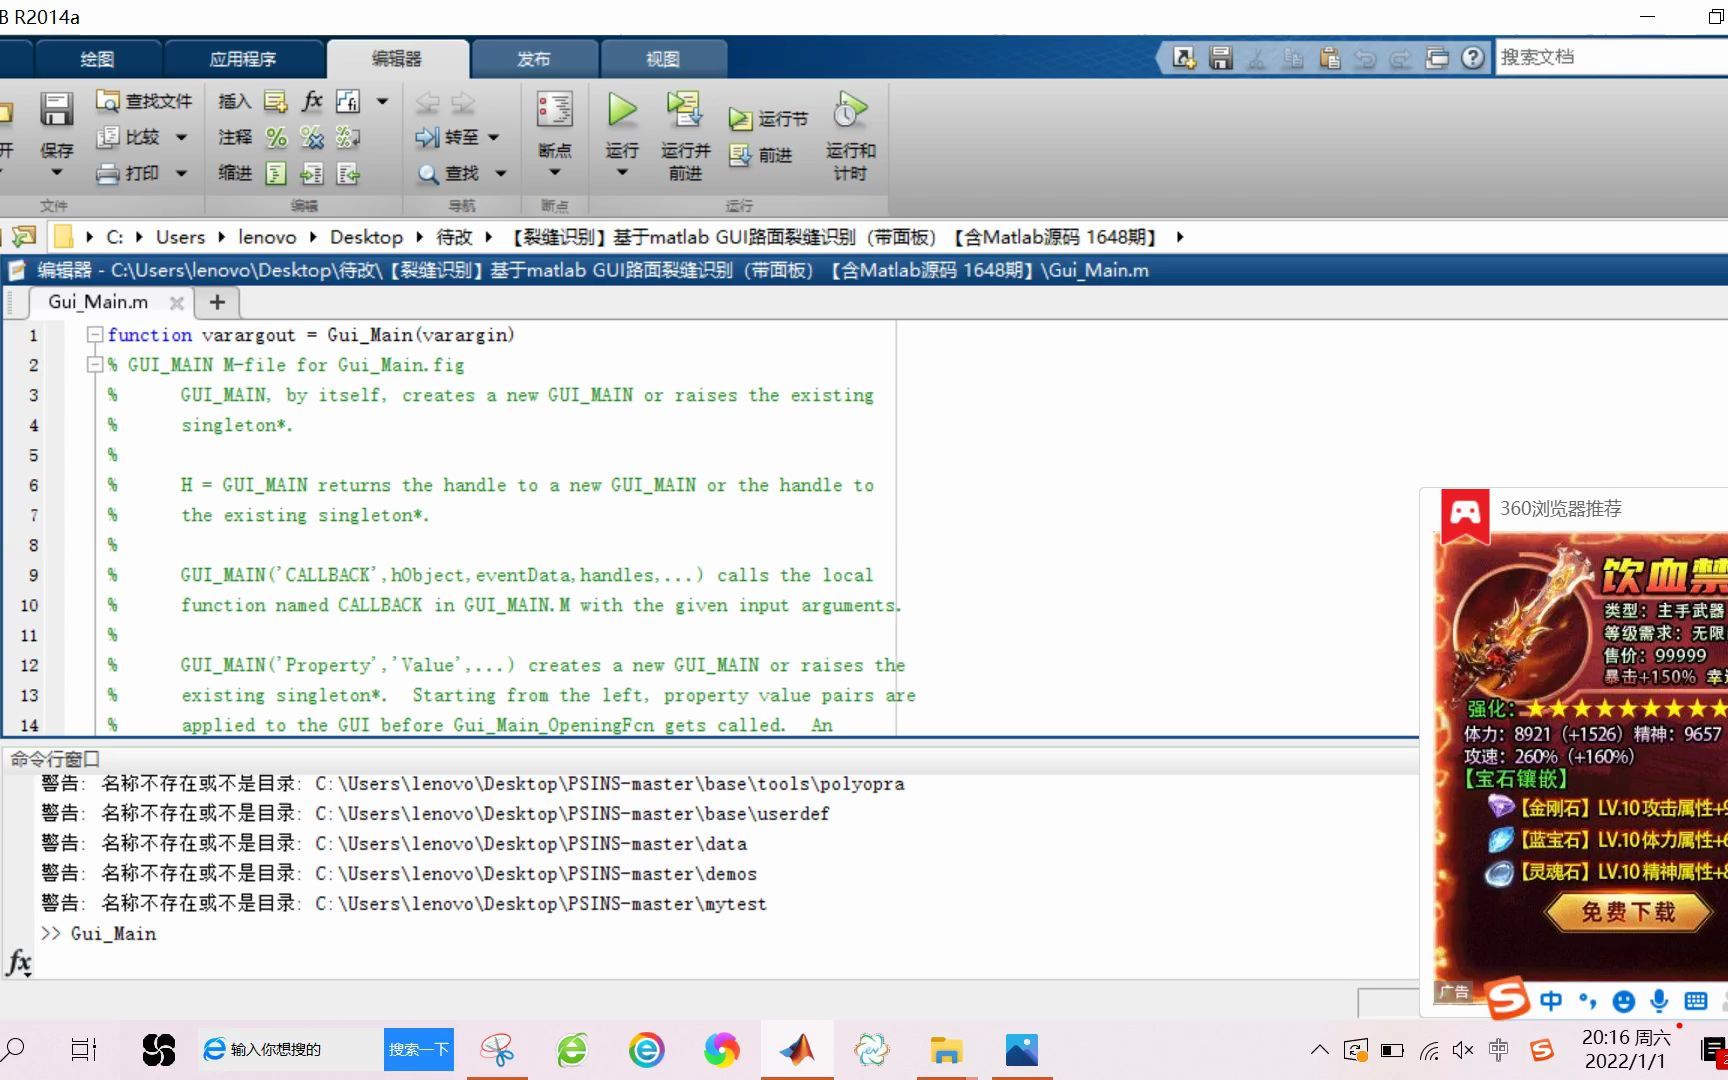The width and height of the screenshot is (1728, 1080).
Task: Open a new editor tab with +
Action: point(216,302)
